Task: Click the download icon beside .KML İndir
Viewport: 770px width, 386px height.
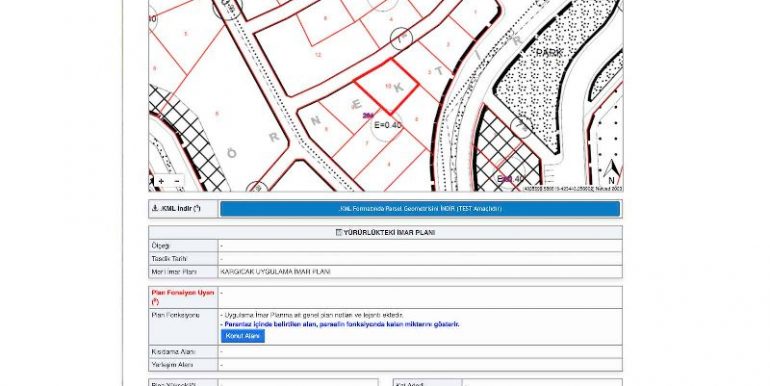Action: [155, 208]
